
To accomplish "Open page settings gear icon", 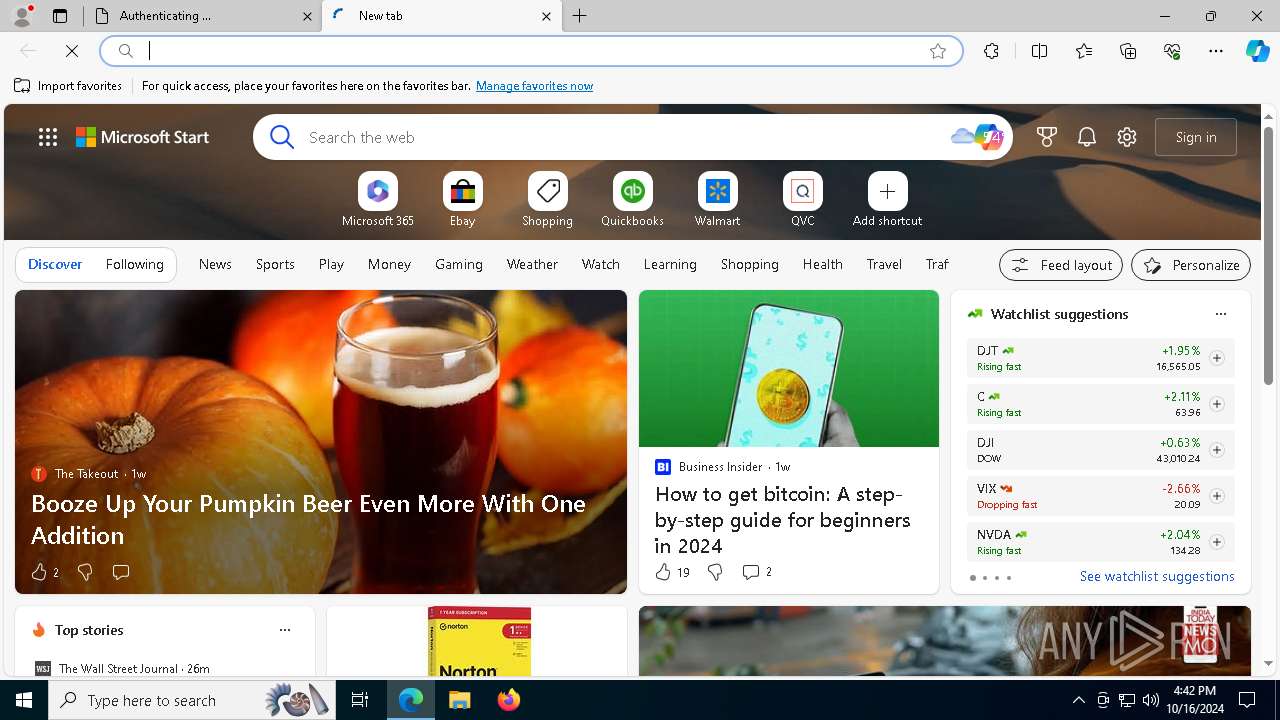I will point(1127,137).
